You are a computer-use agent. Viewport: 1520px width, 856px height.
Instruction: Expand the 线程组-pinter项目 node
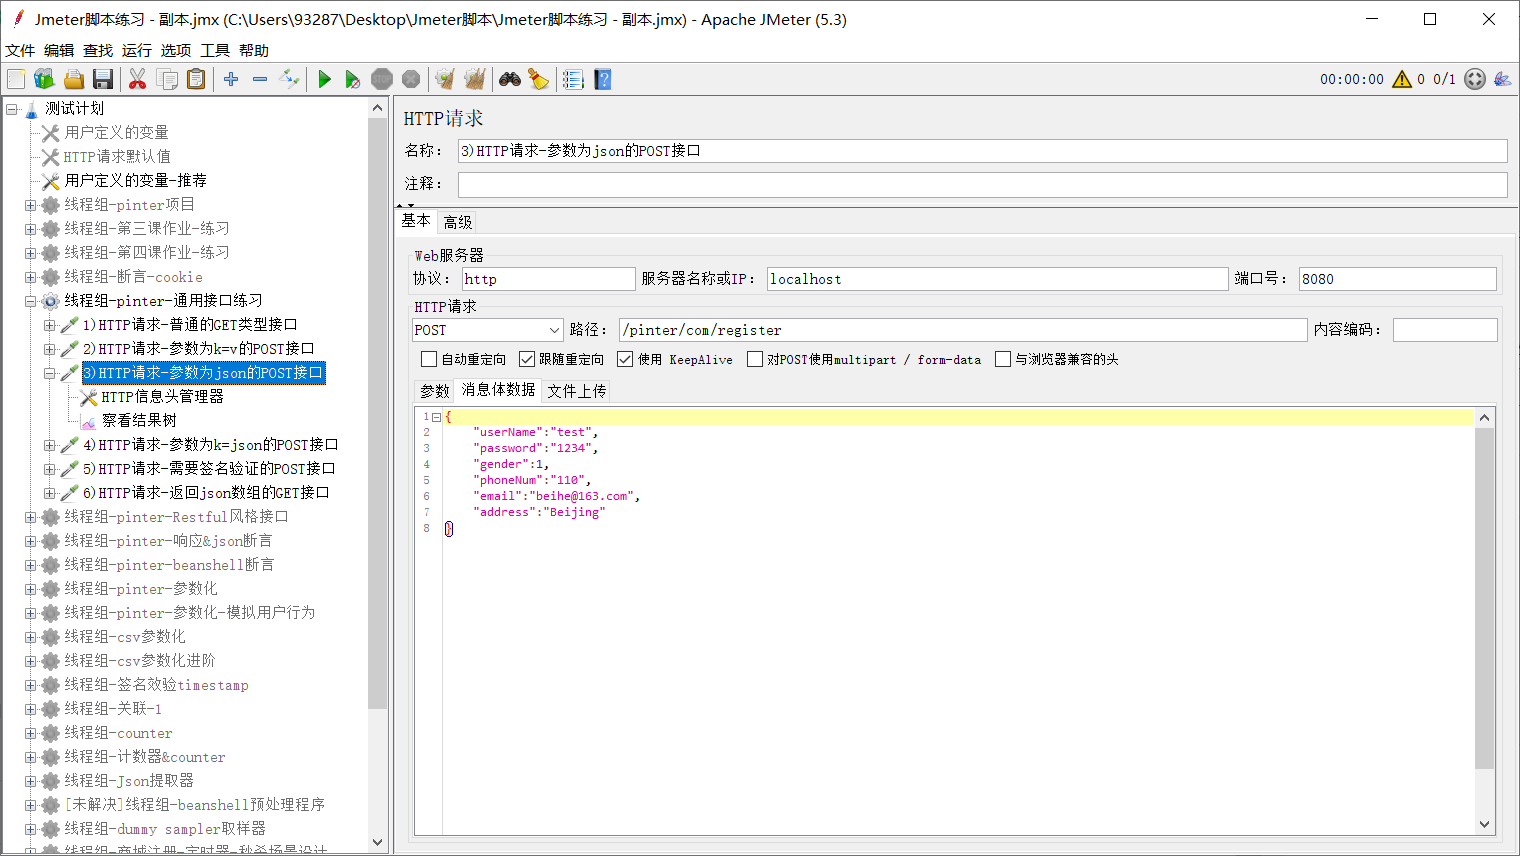(x=30, y=204)
